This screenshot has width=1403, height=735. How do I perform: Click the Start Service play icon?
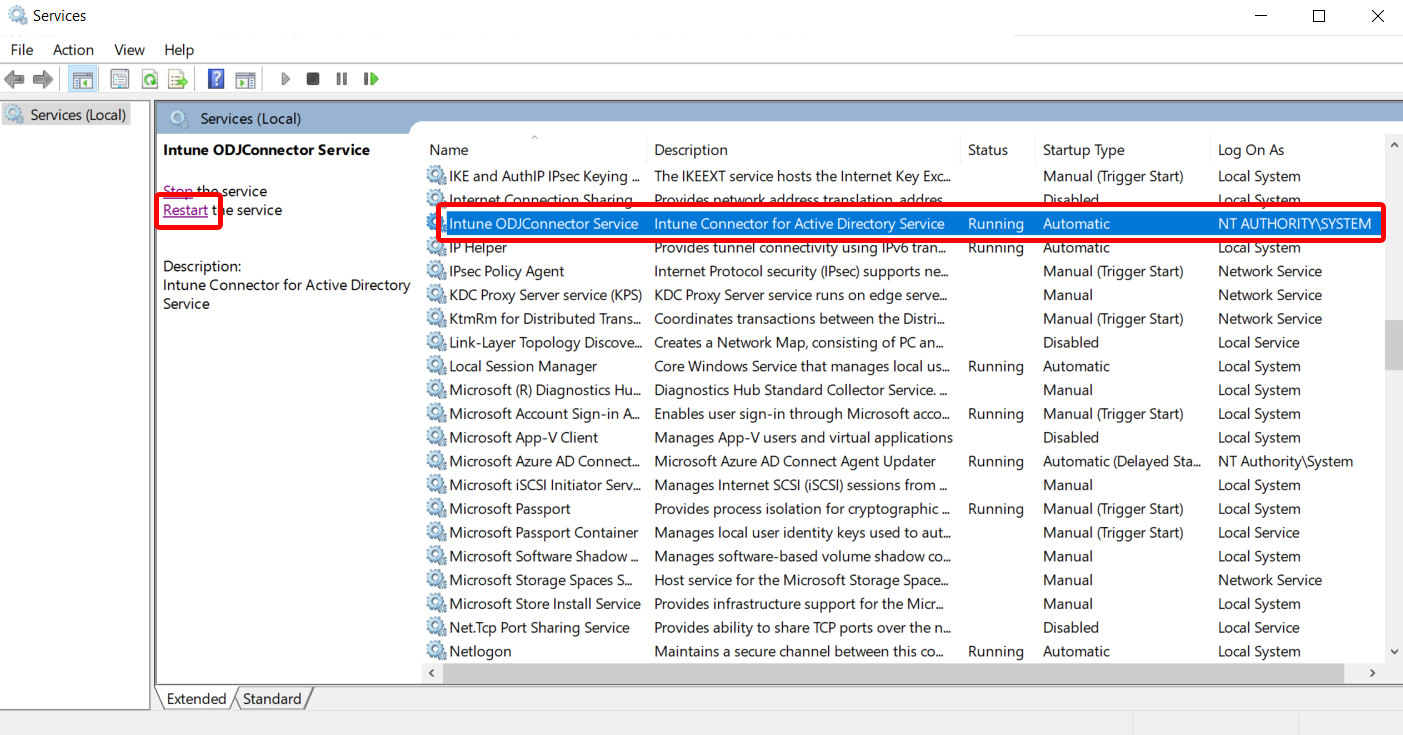tap(285, 79)
